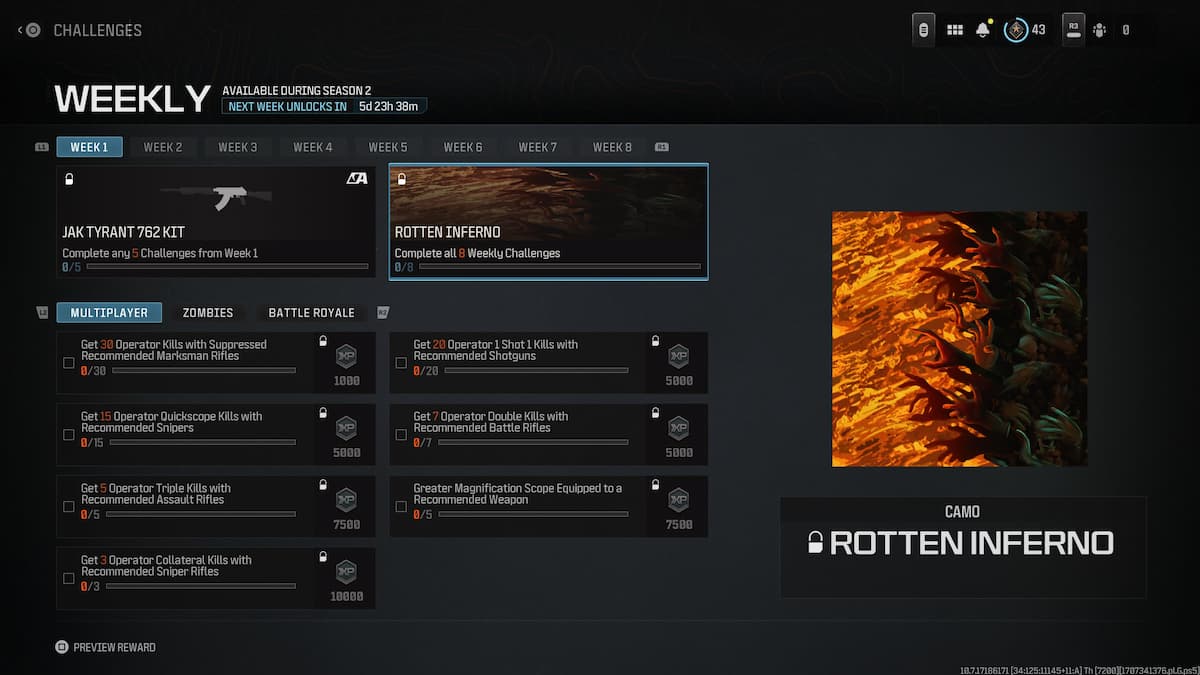Screen dimensions: 1200x675
Task: Check the Quickscope Kills challenge box
Action: [69, 435]
